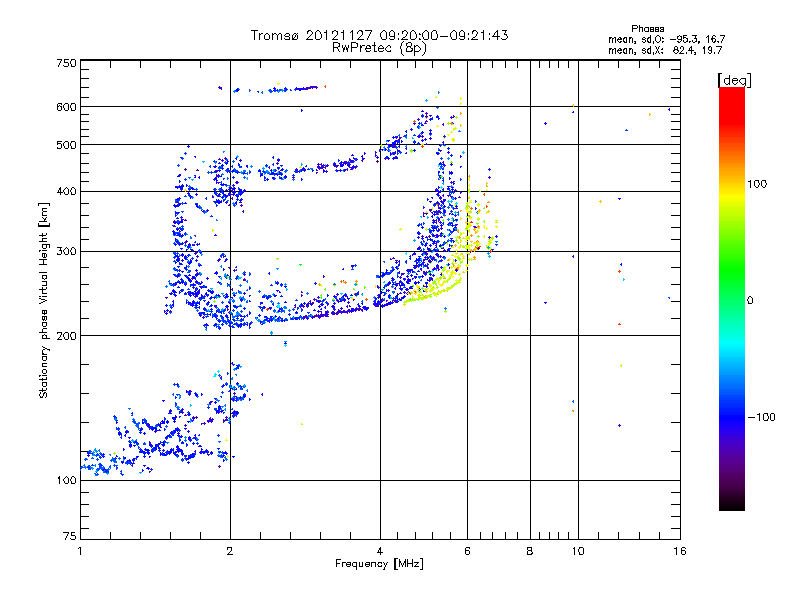Click the y-axis tick label "400"

pos(66,192)
